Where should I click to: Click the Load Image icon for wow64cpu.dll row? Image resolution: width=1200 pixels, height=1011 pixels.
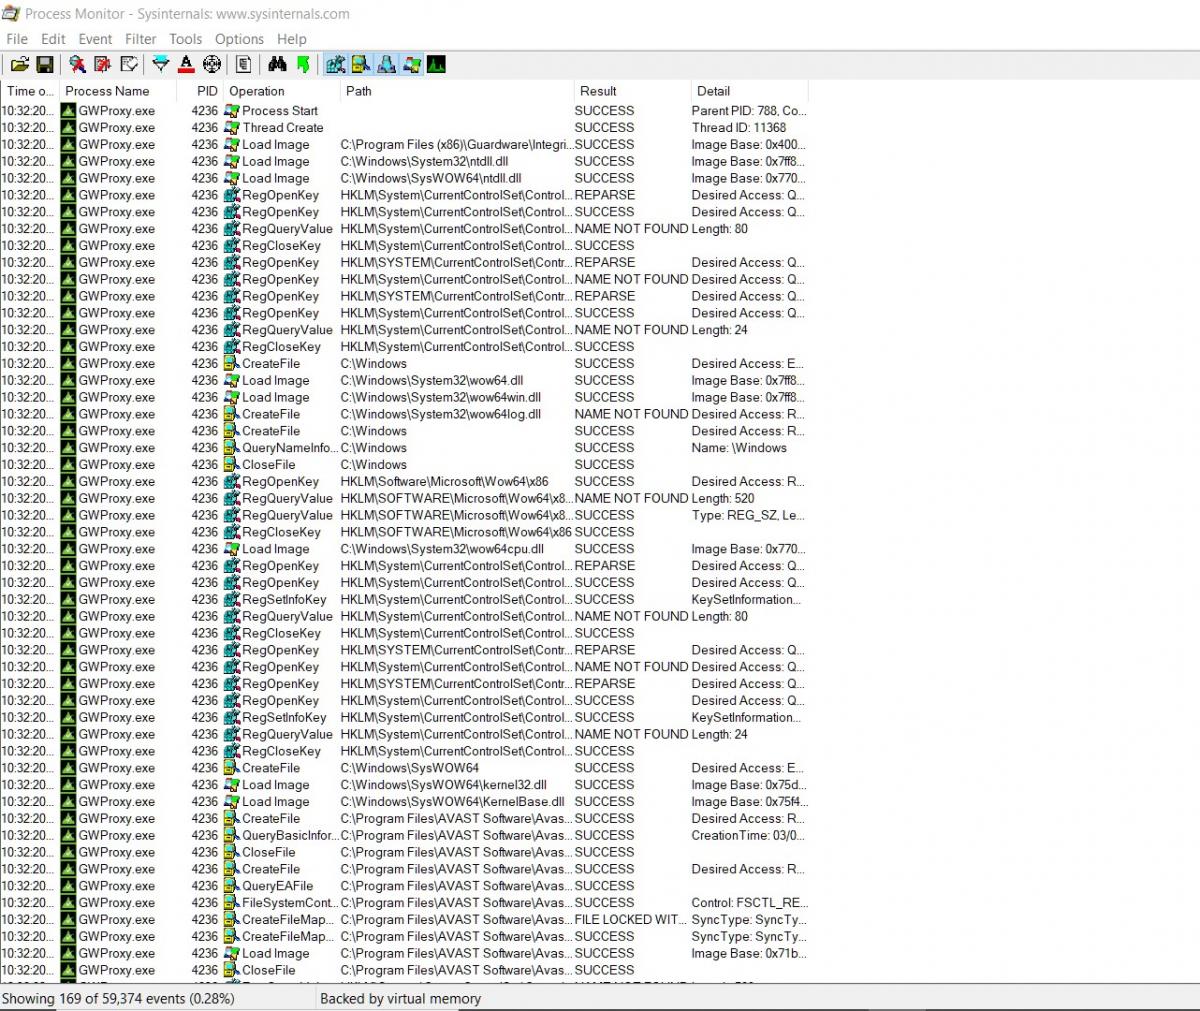(x=232, y=549)
